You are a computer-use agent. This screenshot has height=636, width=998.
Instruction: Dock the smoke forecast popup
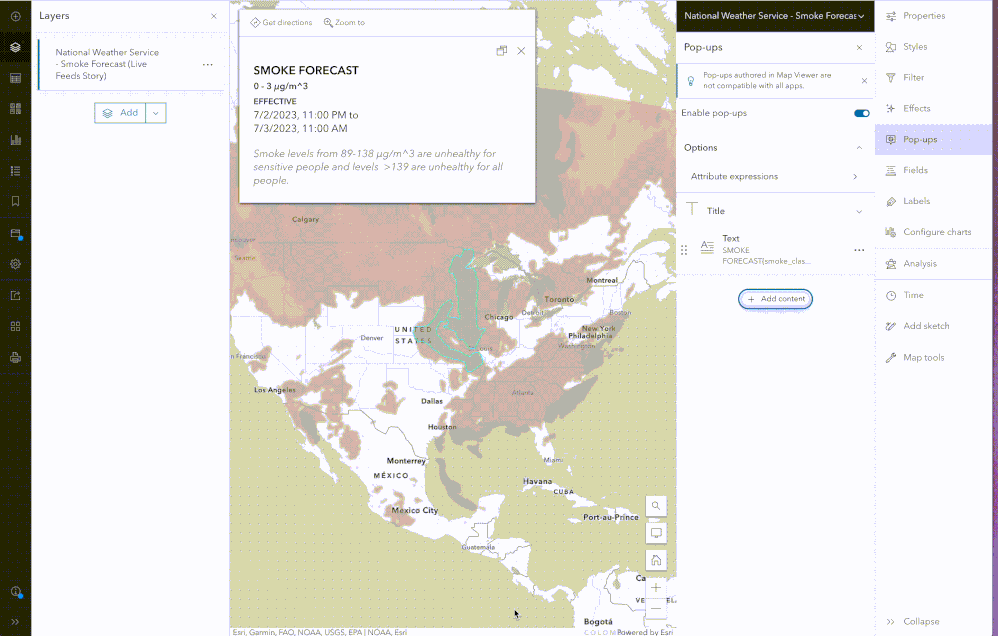(x=502, y=51)
